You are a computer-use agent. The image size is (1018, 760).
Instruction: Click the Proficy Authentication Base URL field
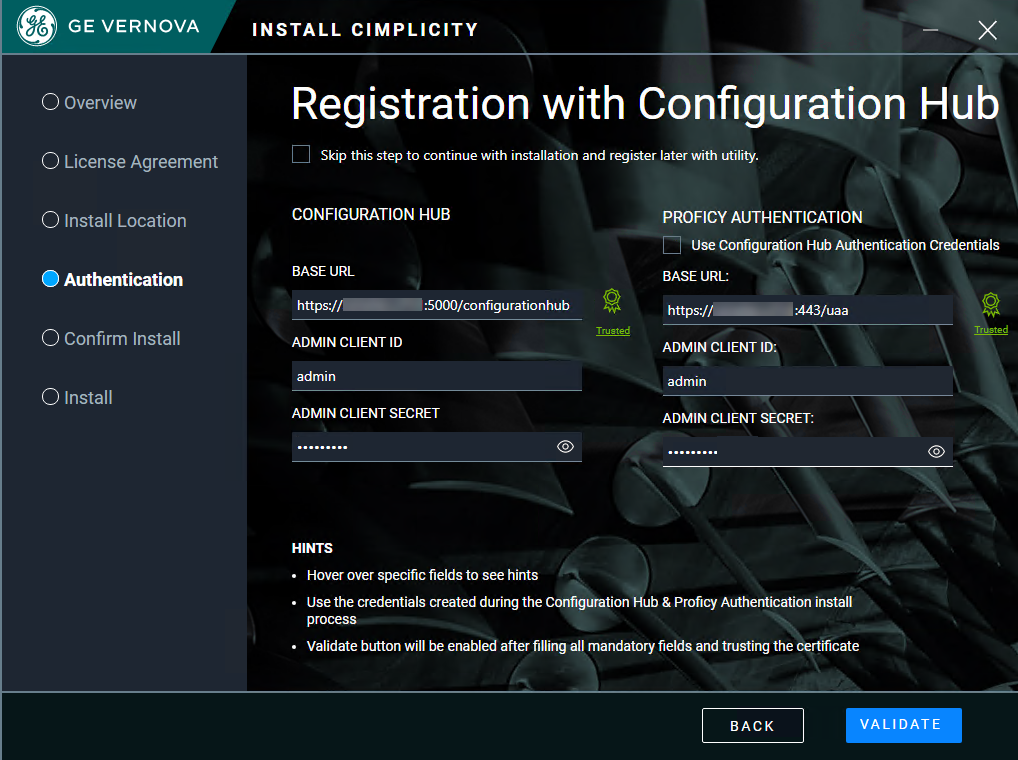point(808,310)
